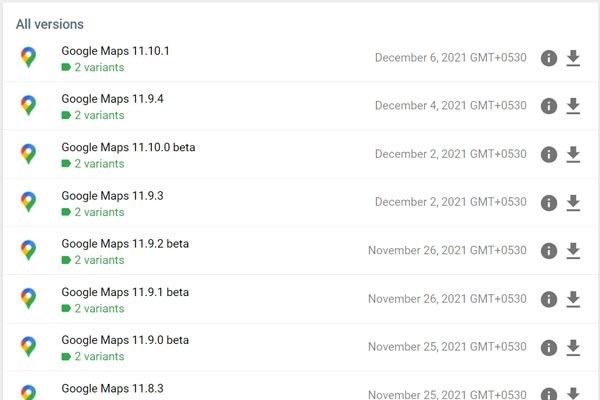Open Google Maps 11.9.4 version page

tap(112, 99)
